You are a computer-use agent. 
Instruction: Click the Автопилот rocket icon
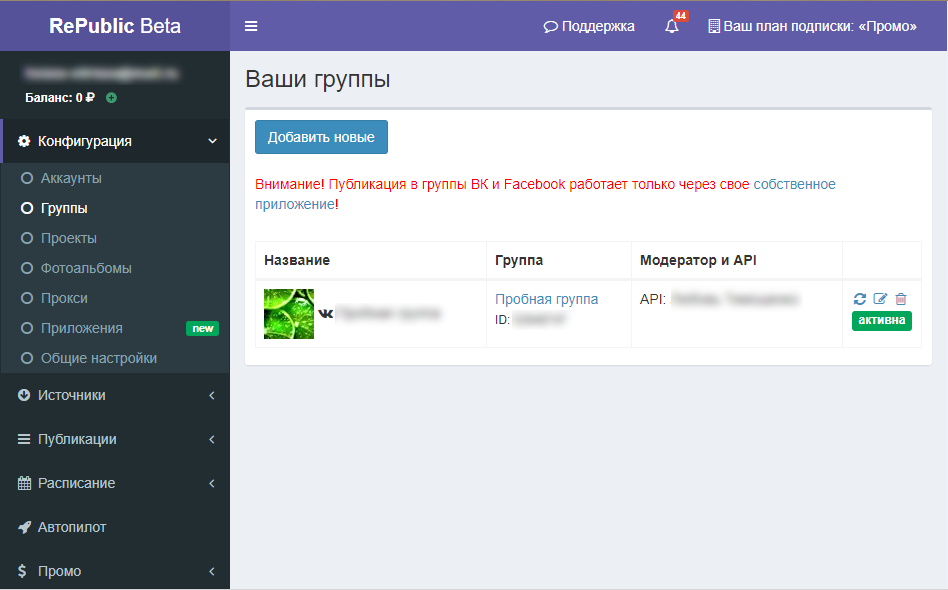(24, 527)
